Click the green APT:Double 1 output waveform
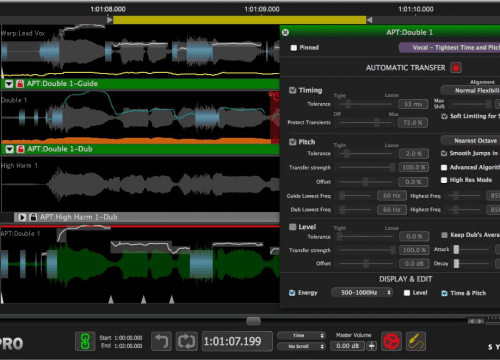500x360 pixels. (x=140, y=265)
